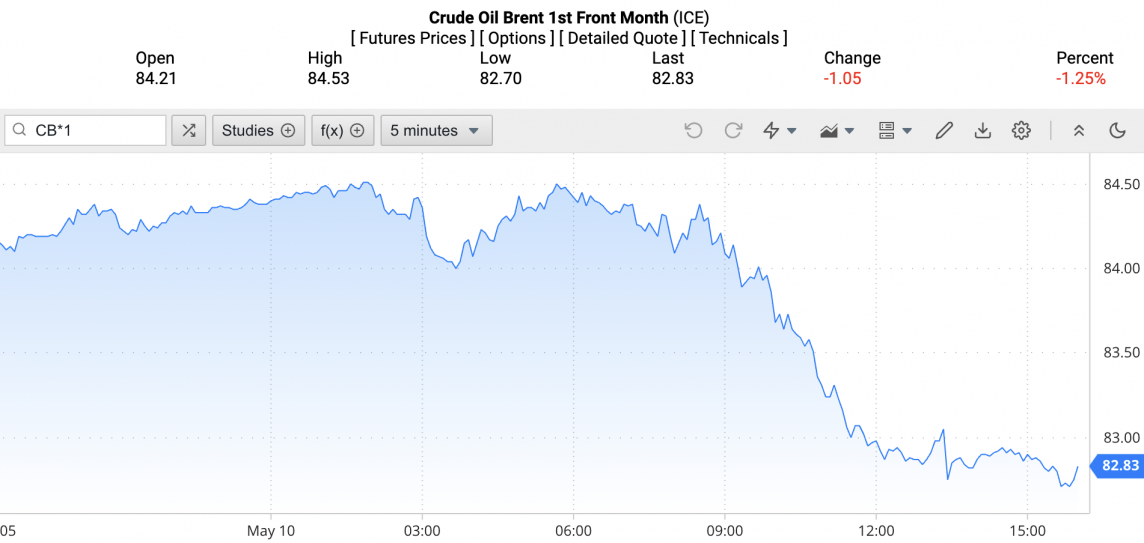Click the search magnifier icon
This screenshot has height=543, width=1144.
19,130
